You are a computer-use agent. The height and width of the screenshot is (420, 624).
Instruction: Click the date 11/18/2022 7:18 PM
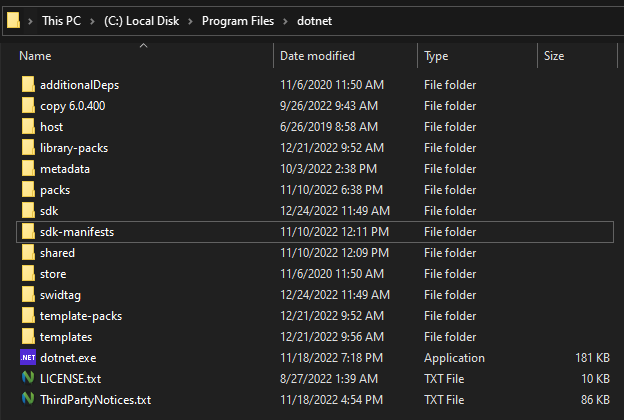coord(332,358)
